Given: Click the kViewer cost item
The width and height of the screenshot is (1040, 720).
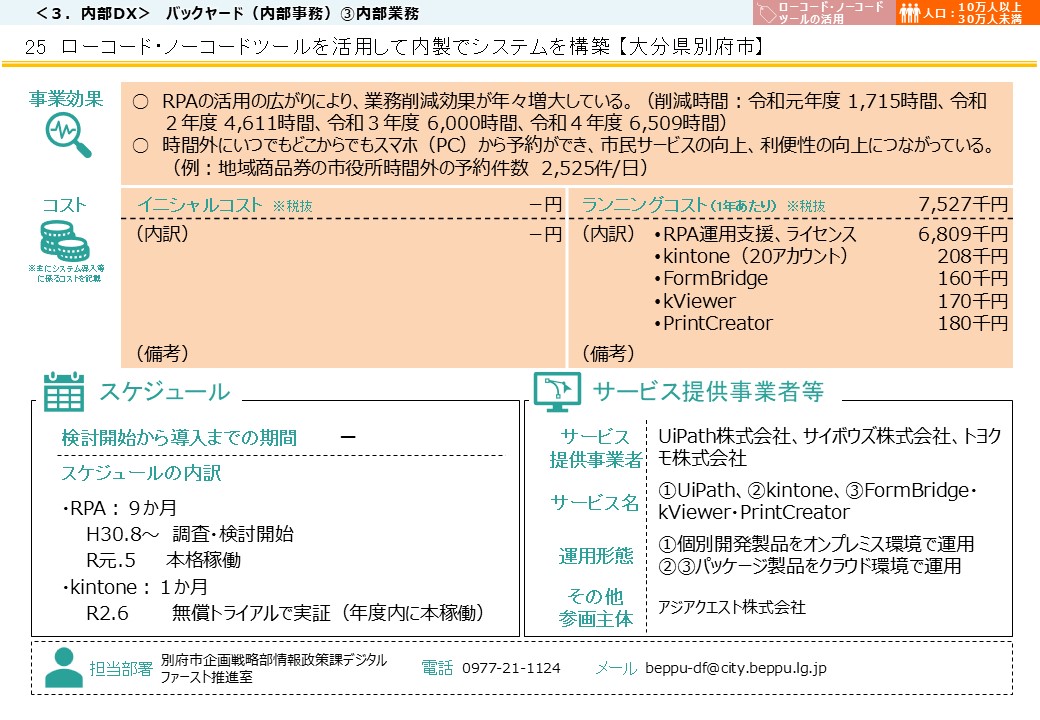Looking at the screenshot, I should point(694,301).
